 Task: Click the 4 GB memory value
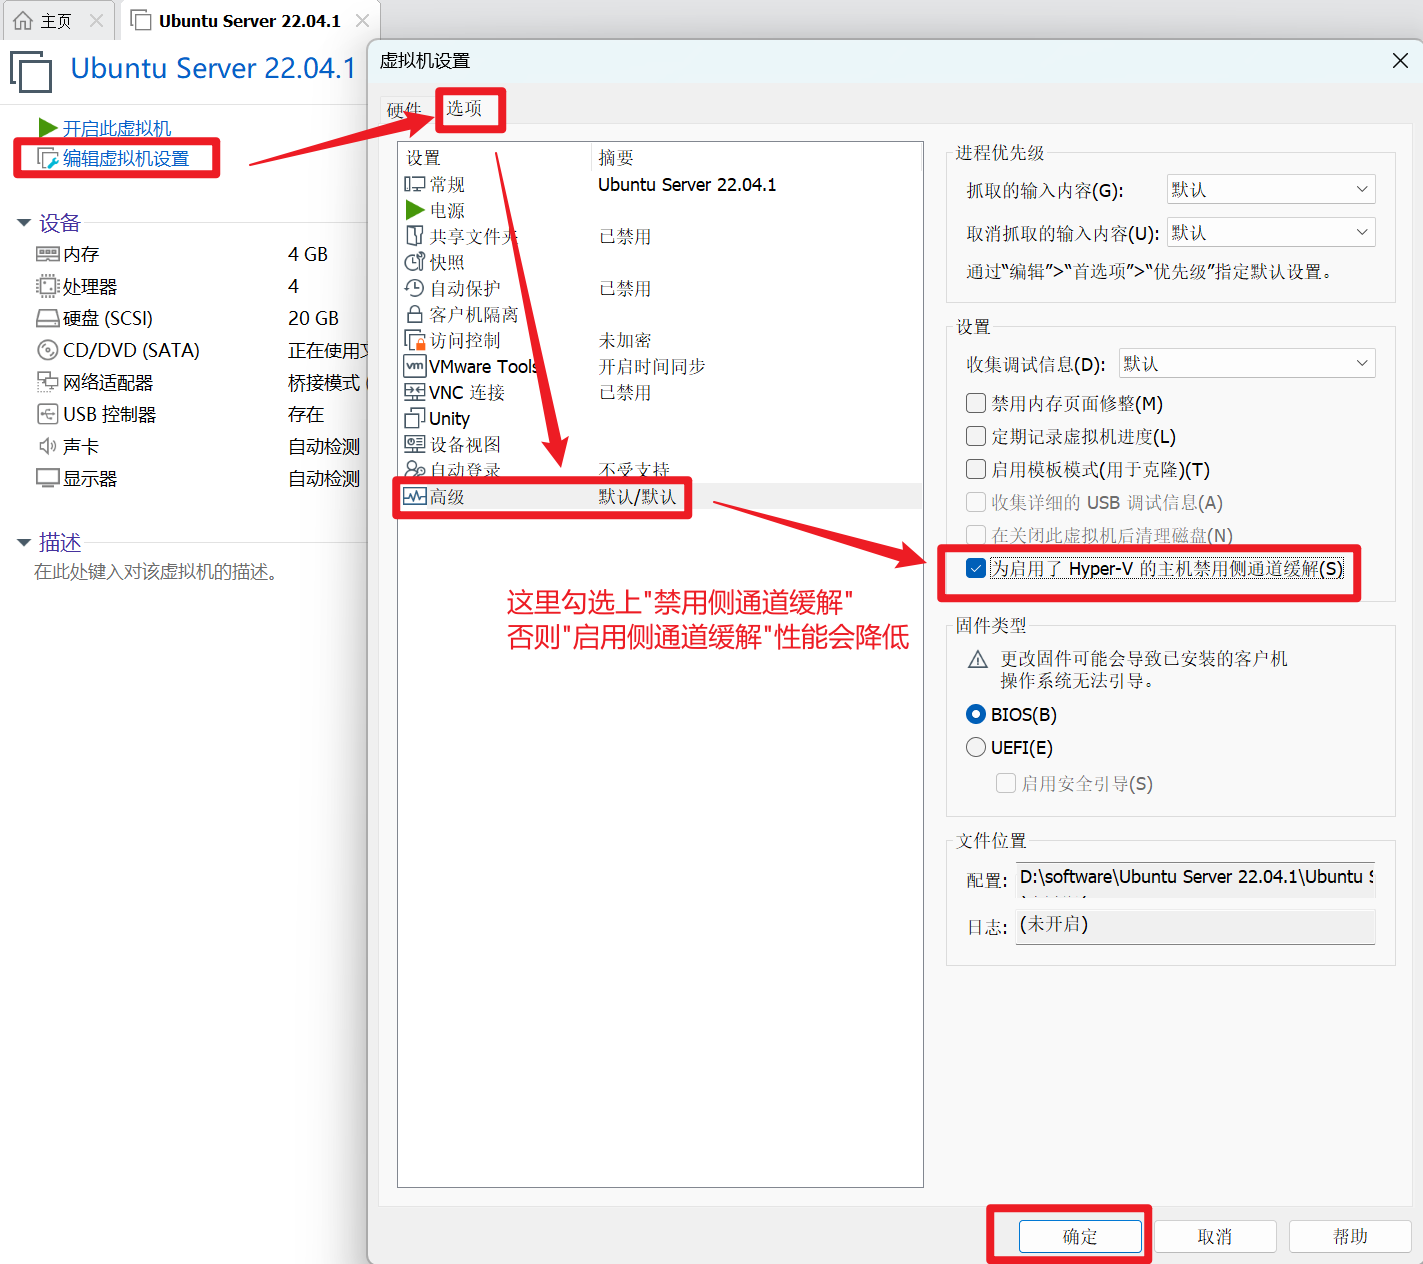tap(308, 254)
